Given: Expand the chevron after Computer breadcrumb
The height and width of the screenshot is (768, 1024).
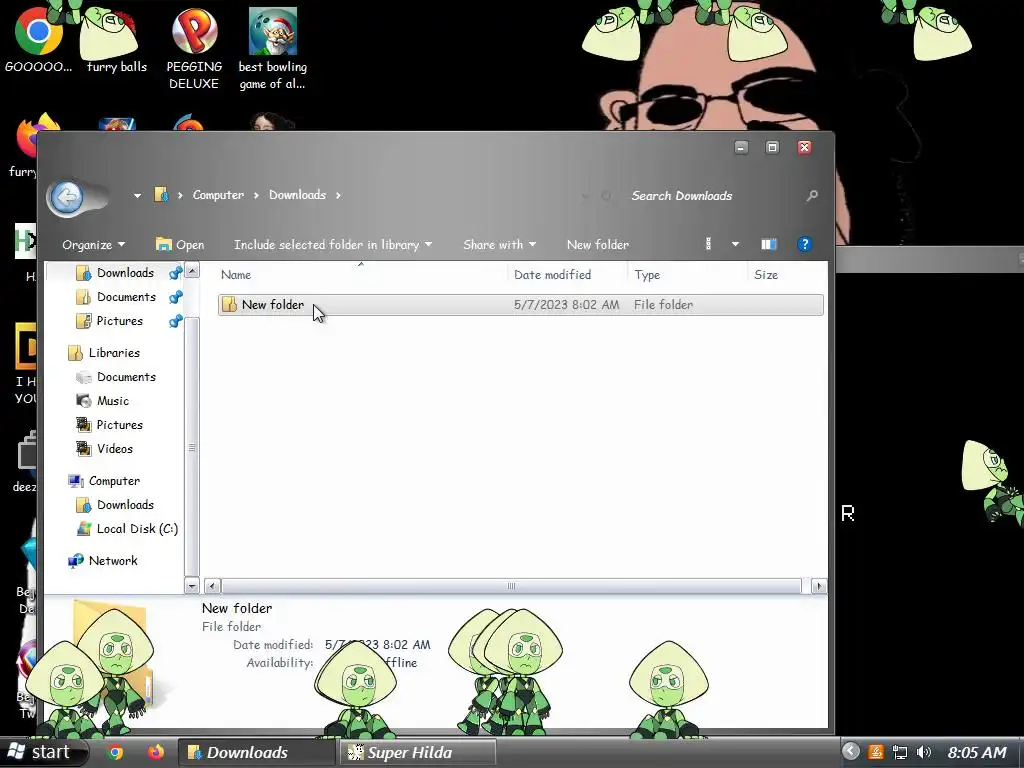Looking at the screenshot, I should (256, 195).
